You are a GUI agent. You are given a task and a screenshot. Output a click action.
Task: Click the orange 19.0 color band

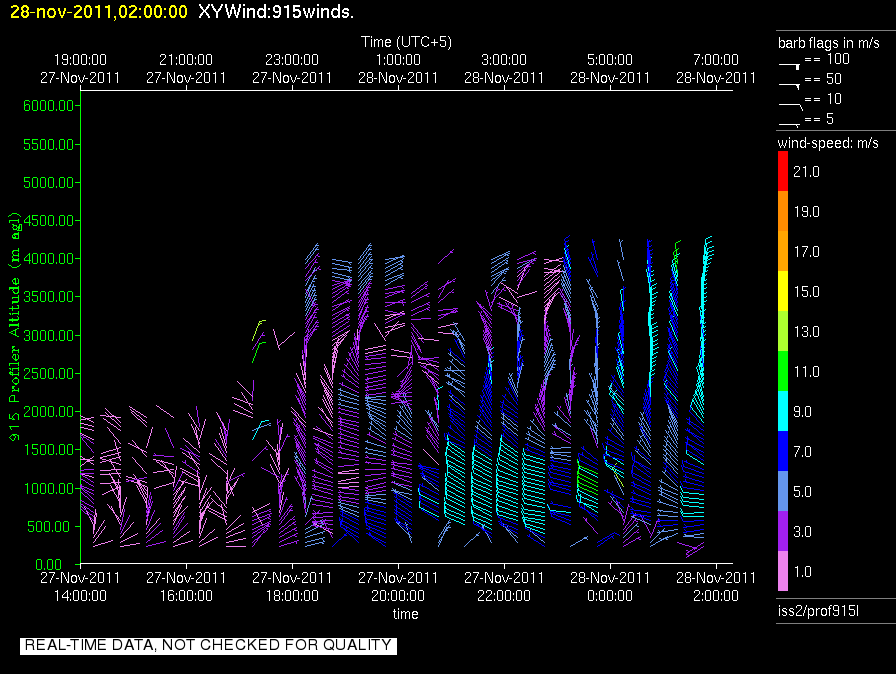click(782, 211)
